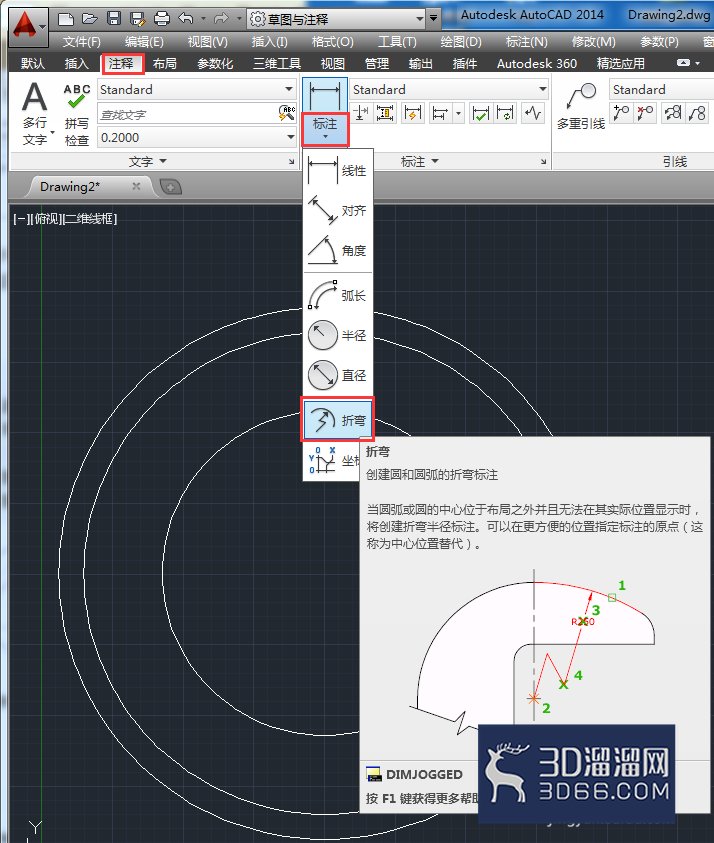Click the Plot printer icon
This screenshot has height=843, width=714.
coord(162,19)
